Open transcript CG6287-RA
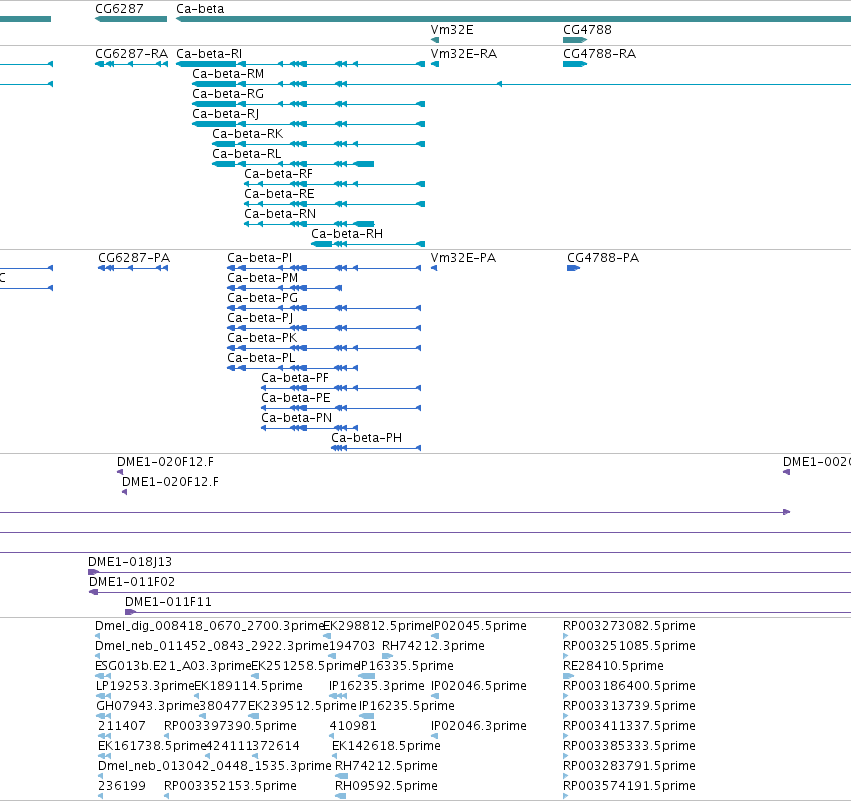This screenshot has width=851, height=801. (131, 54)
